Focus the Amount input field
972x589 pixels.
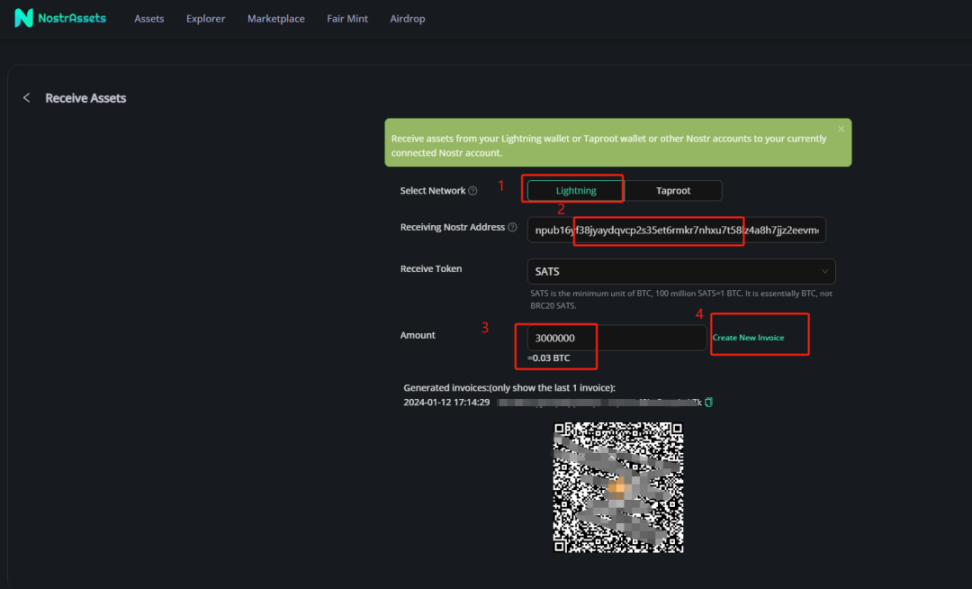(x=616, y=338)
